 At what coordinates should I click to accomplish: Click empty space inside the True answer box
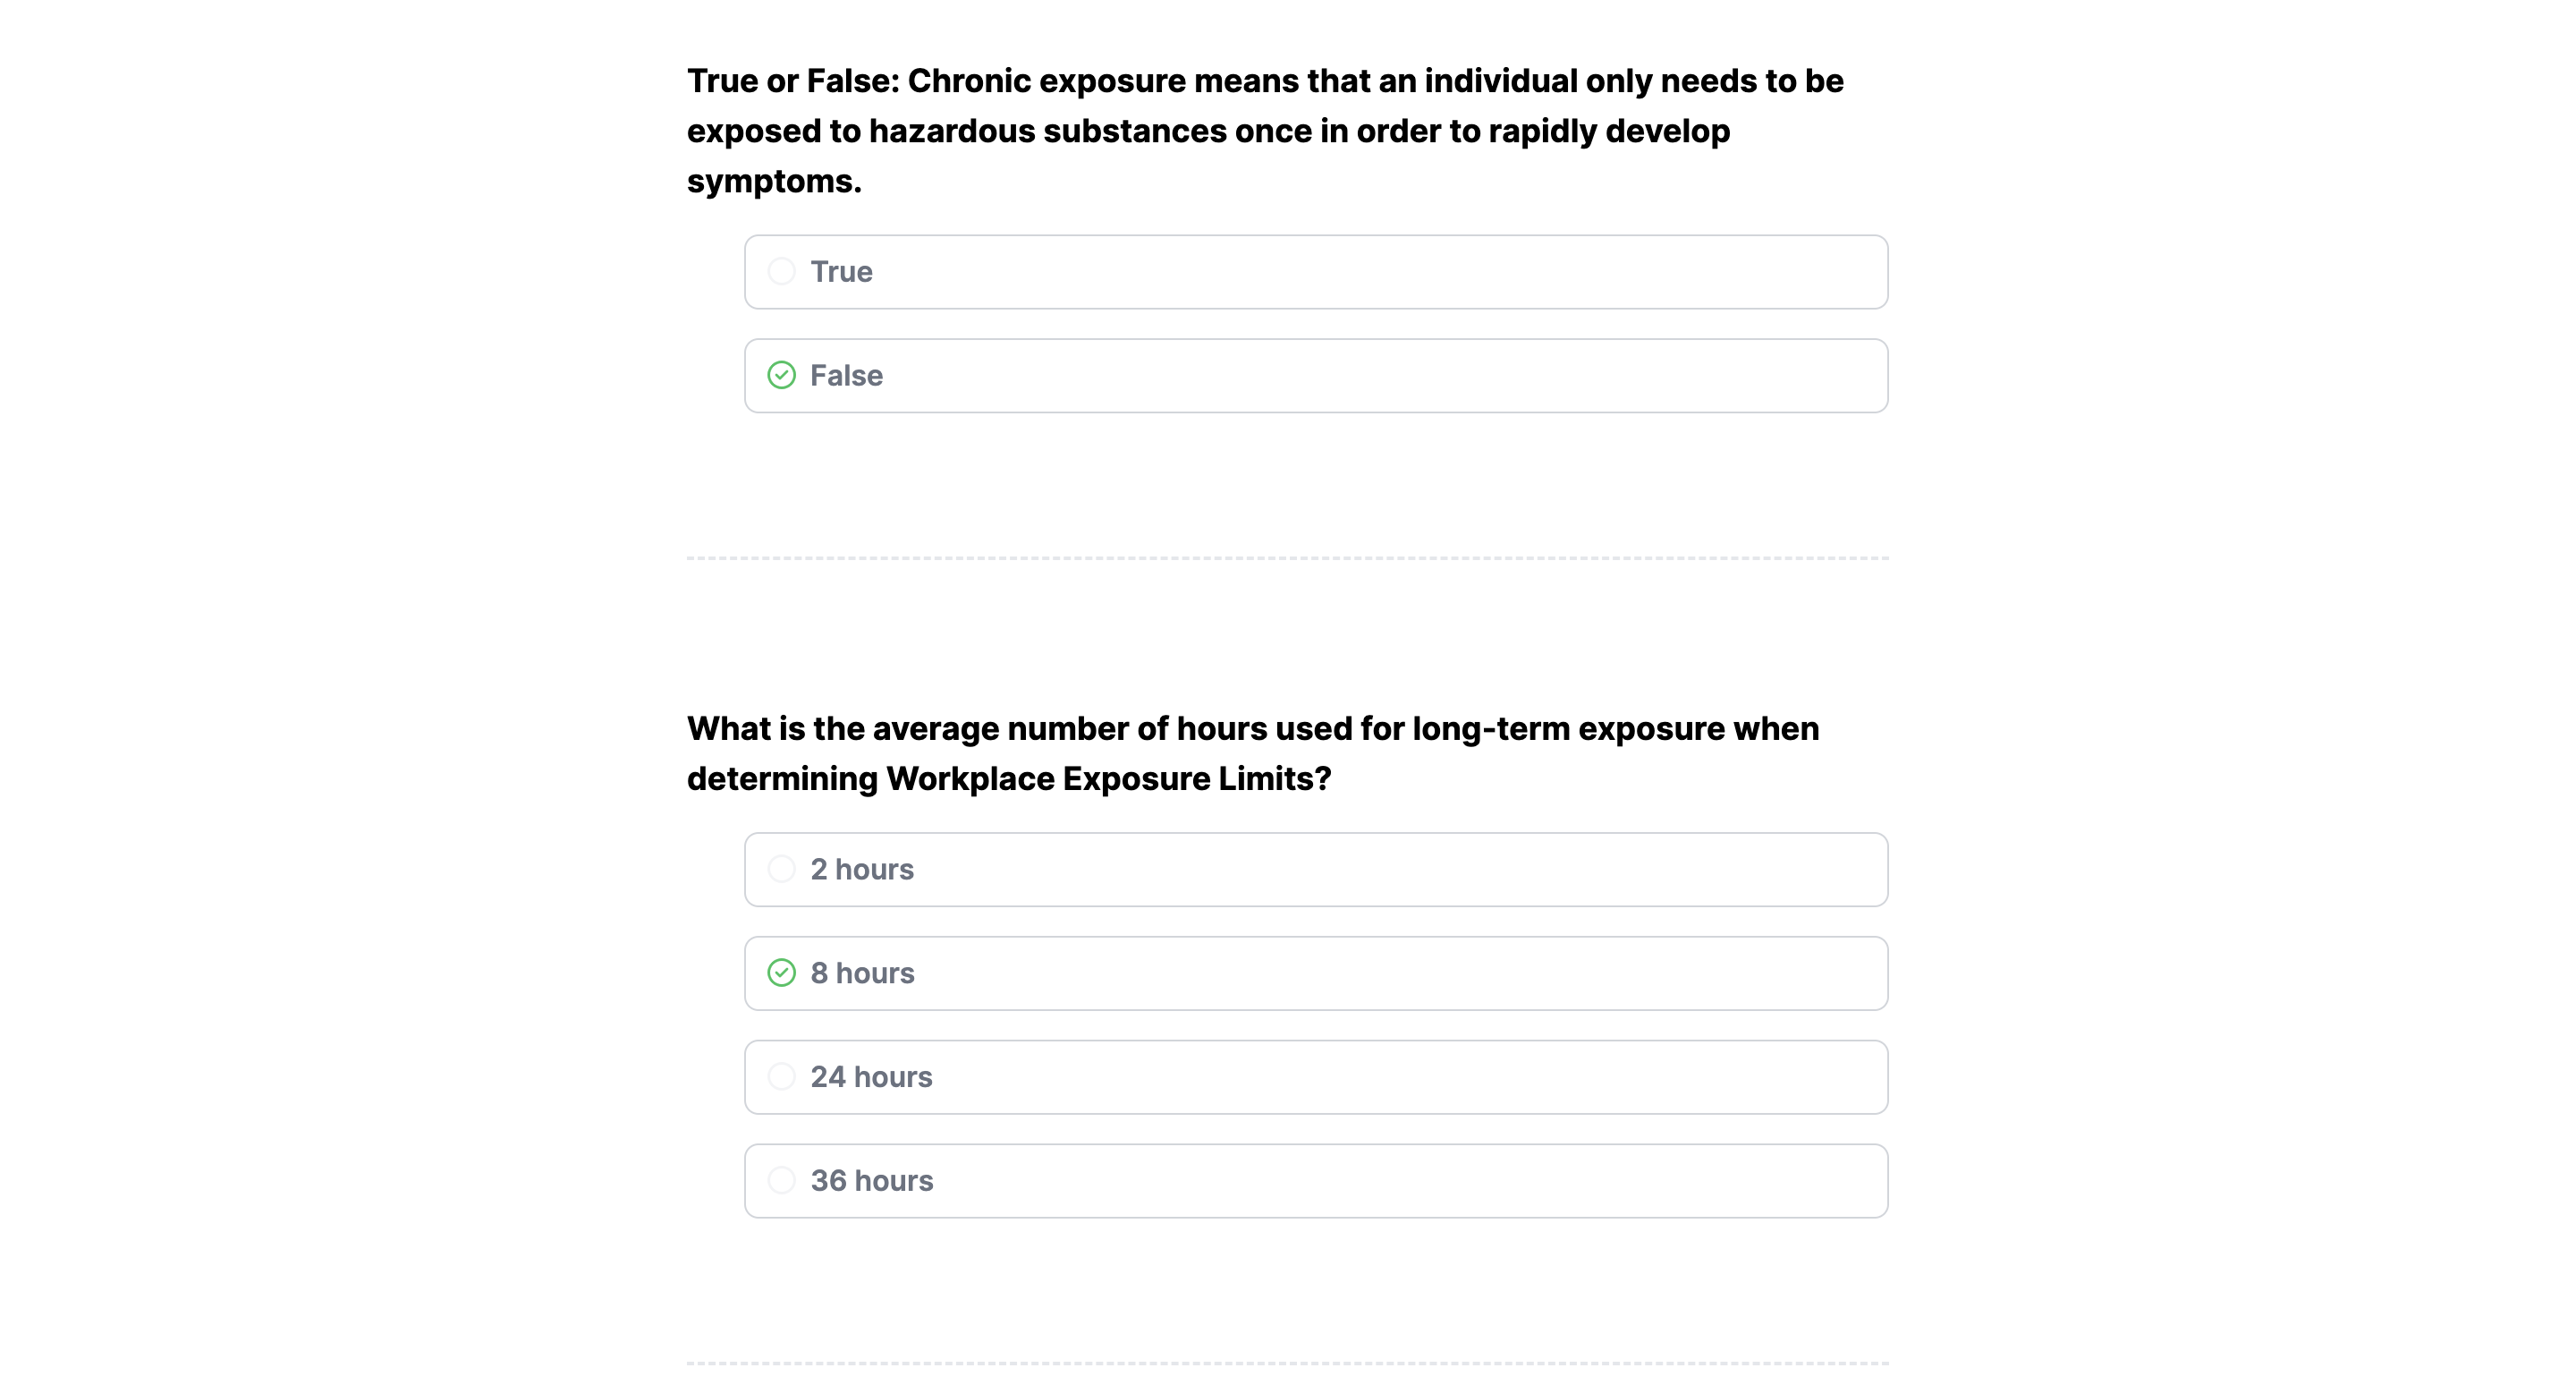pos(1400,272)
